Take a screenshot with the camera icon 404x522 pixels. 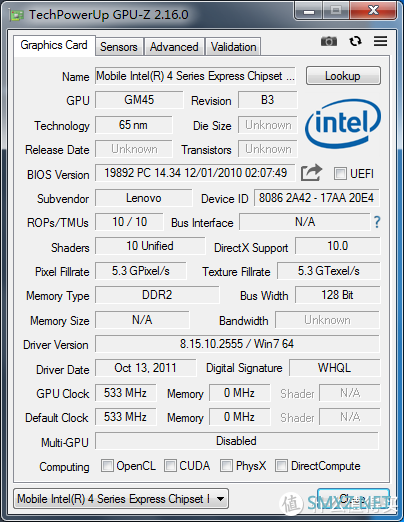point(329,41)
